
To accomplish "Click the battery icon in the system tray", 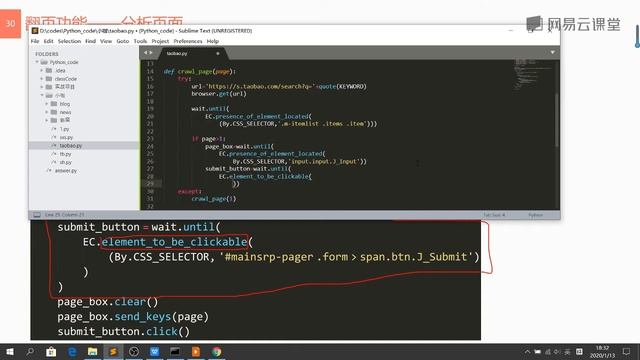I will (538, 351).
